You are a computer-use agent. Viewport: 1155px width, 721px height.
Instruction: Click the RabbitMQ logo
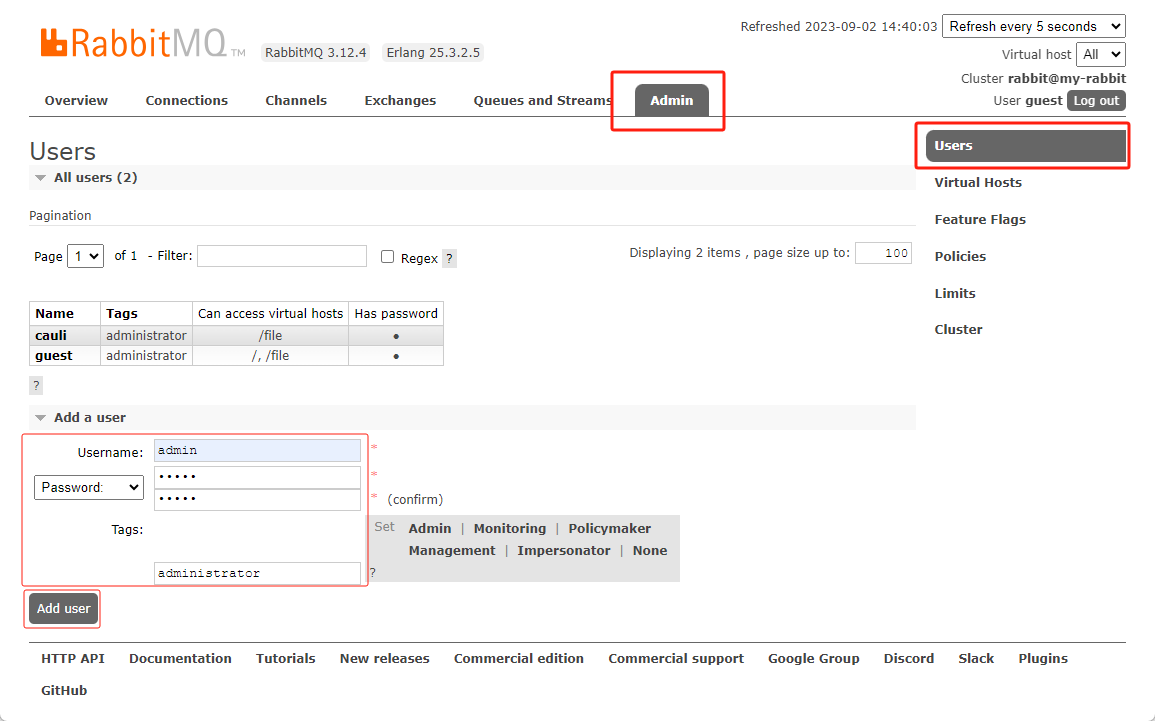click(141, 43)
